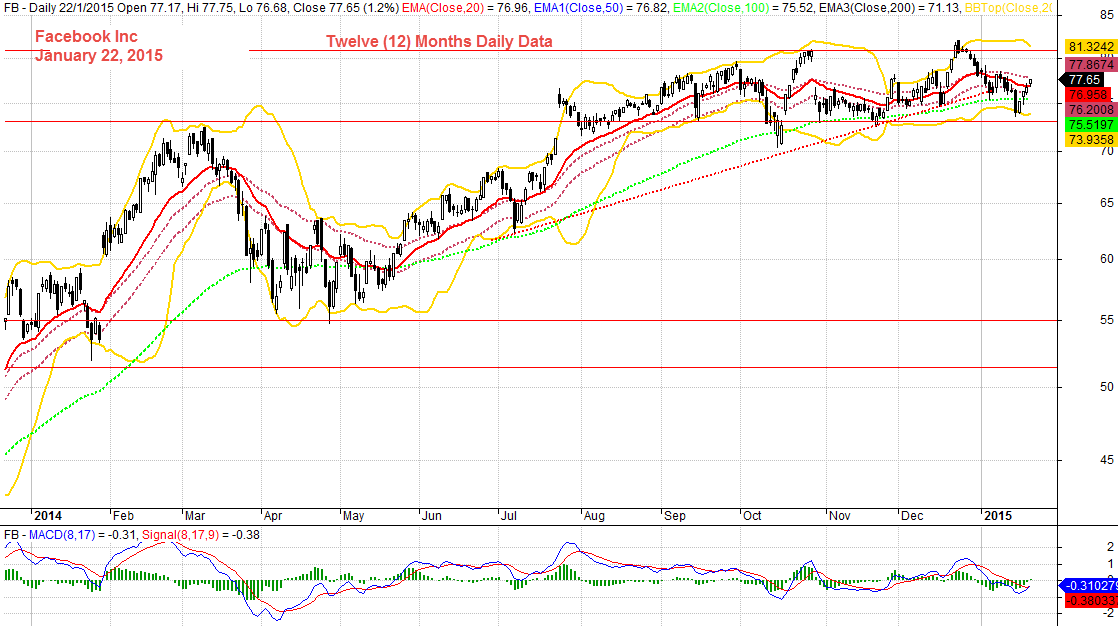The width and height of the screenshot is (1118, 626).
Task: Click the 65 price axis label
Action: [x=1107, y=203]
